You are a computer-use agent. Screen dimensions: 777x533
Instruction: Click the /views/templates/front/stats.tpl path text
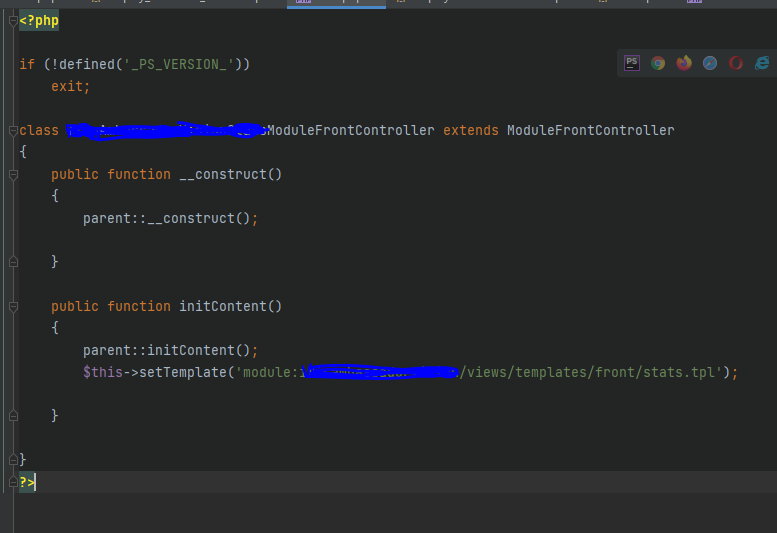tap(588, 373)
